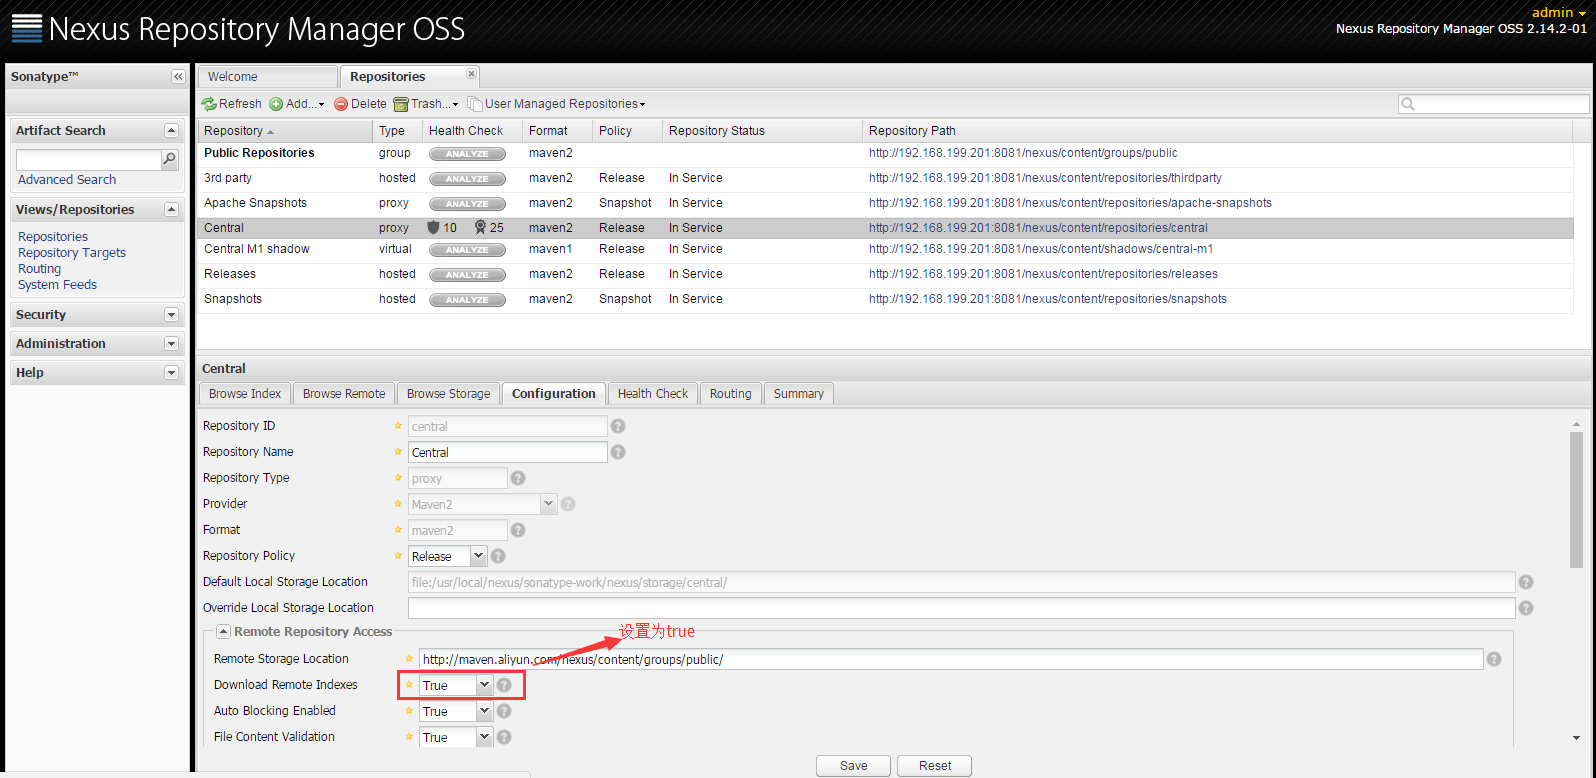This screenshot has height=778, width=1596.
Task: Switch to Browse Storage tab
Action: (x=448, y=394)
